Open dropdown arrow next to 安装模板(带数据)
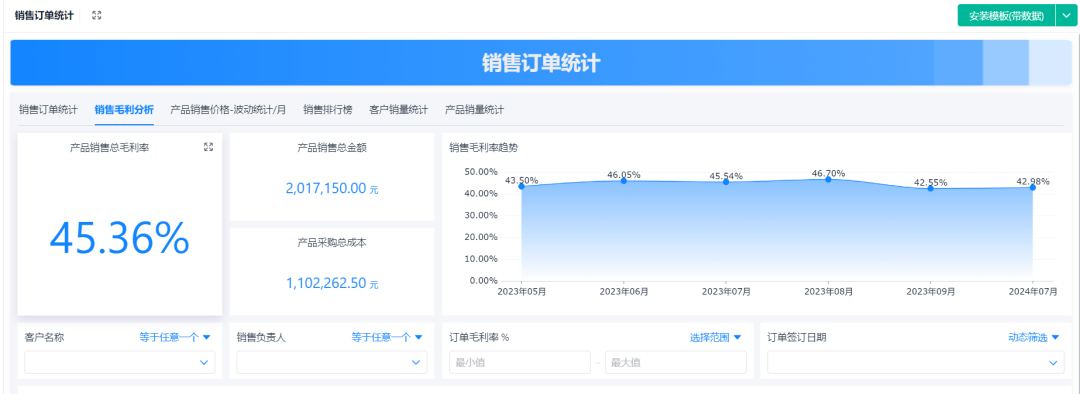Image resolution: width=1080 pixels, height=394 pixels. click(x=1065, y=15)
